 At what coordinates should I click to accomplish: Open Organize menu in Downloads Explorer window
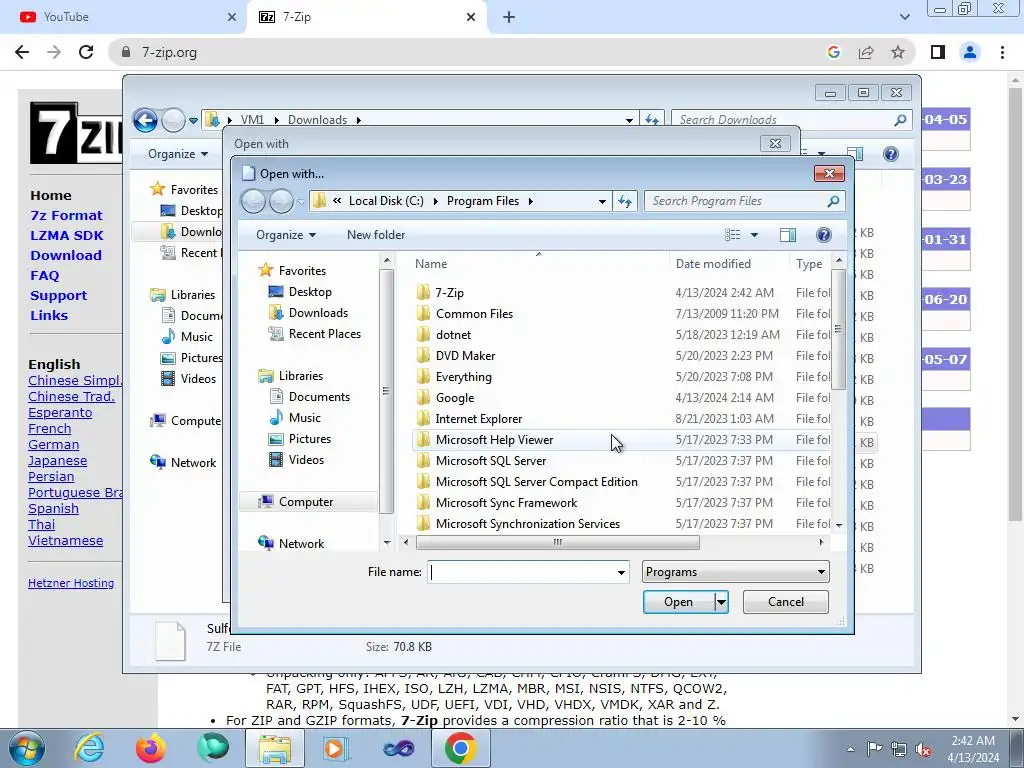pos(178,154)
